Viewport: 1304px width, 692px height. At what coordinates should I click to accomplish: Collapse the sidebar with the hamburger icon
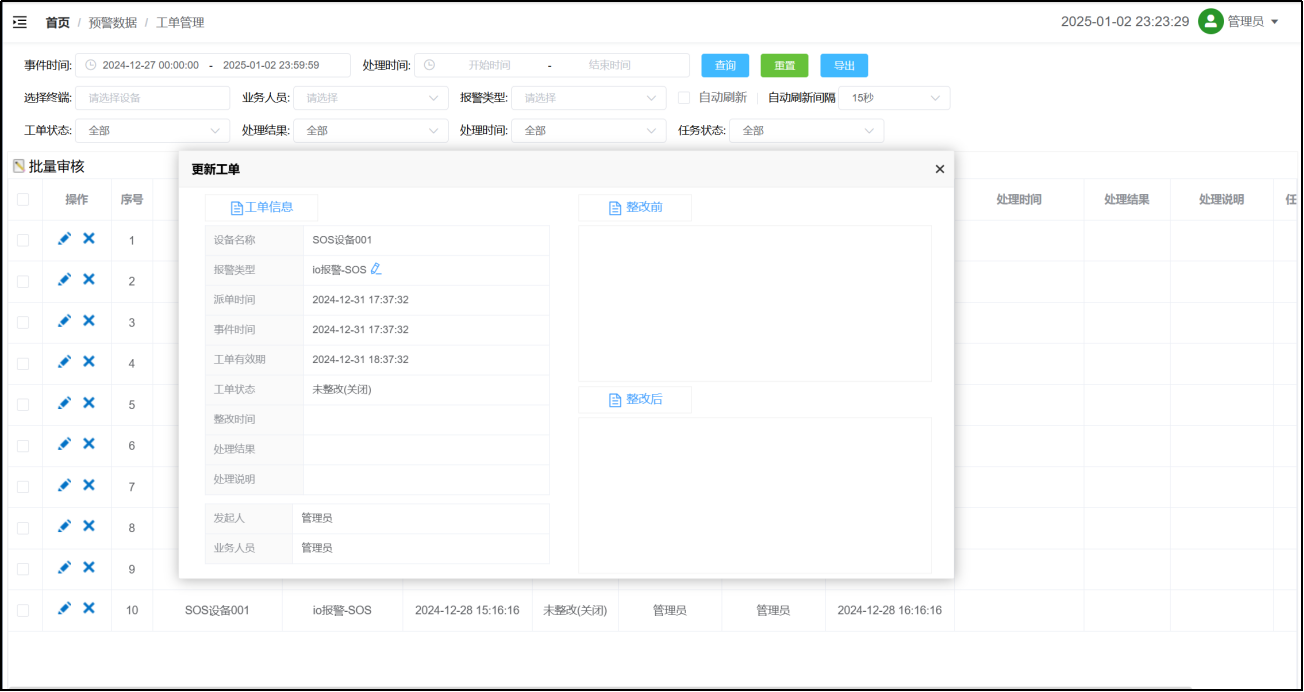(20, 22)
